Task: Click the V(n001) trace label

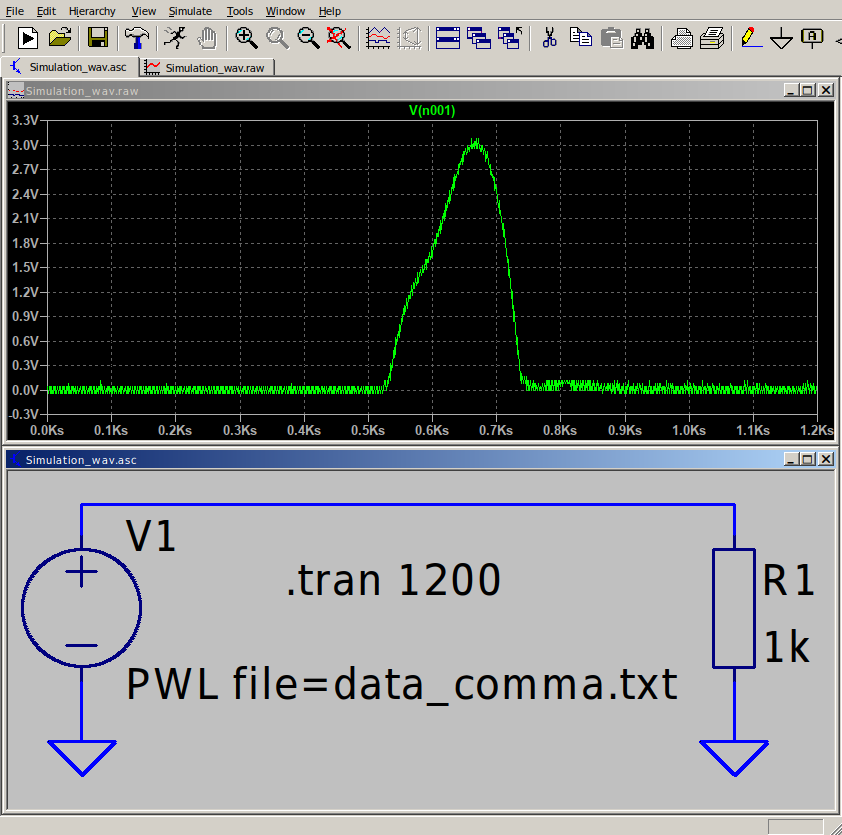Action: coord(432,111)
